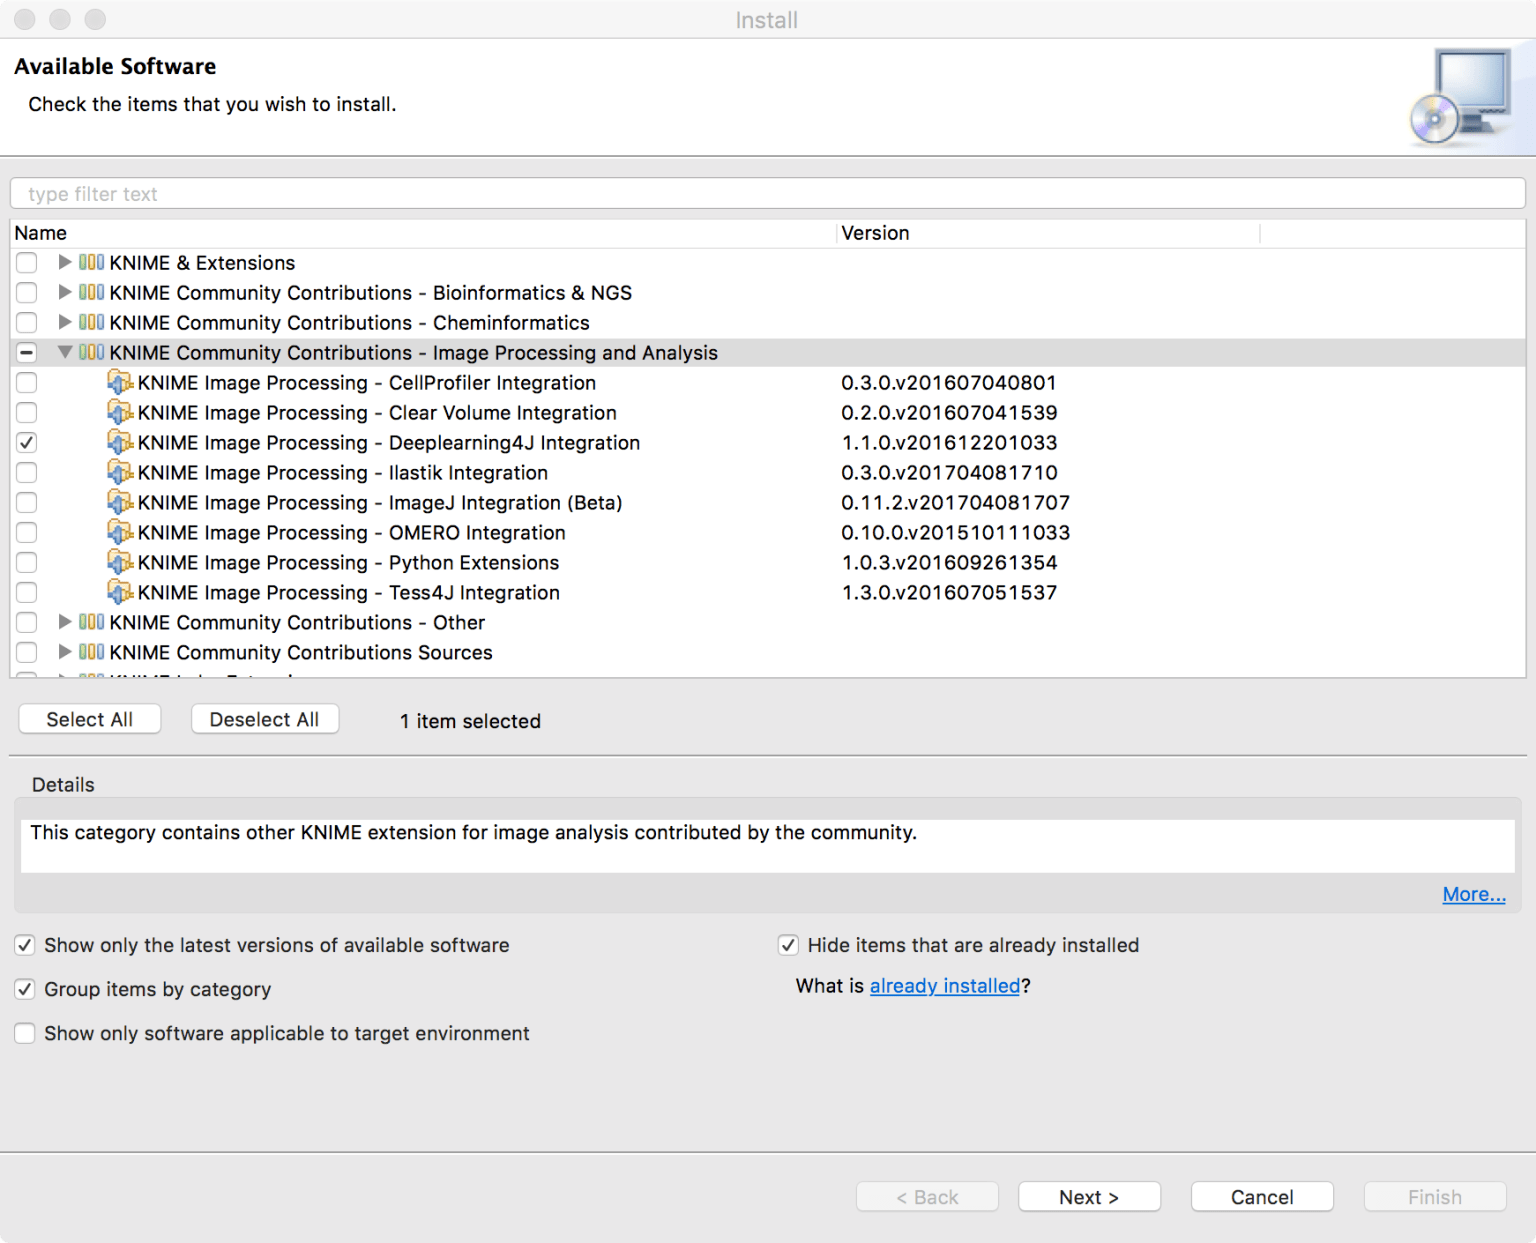Select the Python Extensions row text
This screenshot has width=1536, height=1243.
coord(348,562)
